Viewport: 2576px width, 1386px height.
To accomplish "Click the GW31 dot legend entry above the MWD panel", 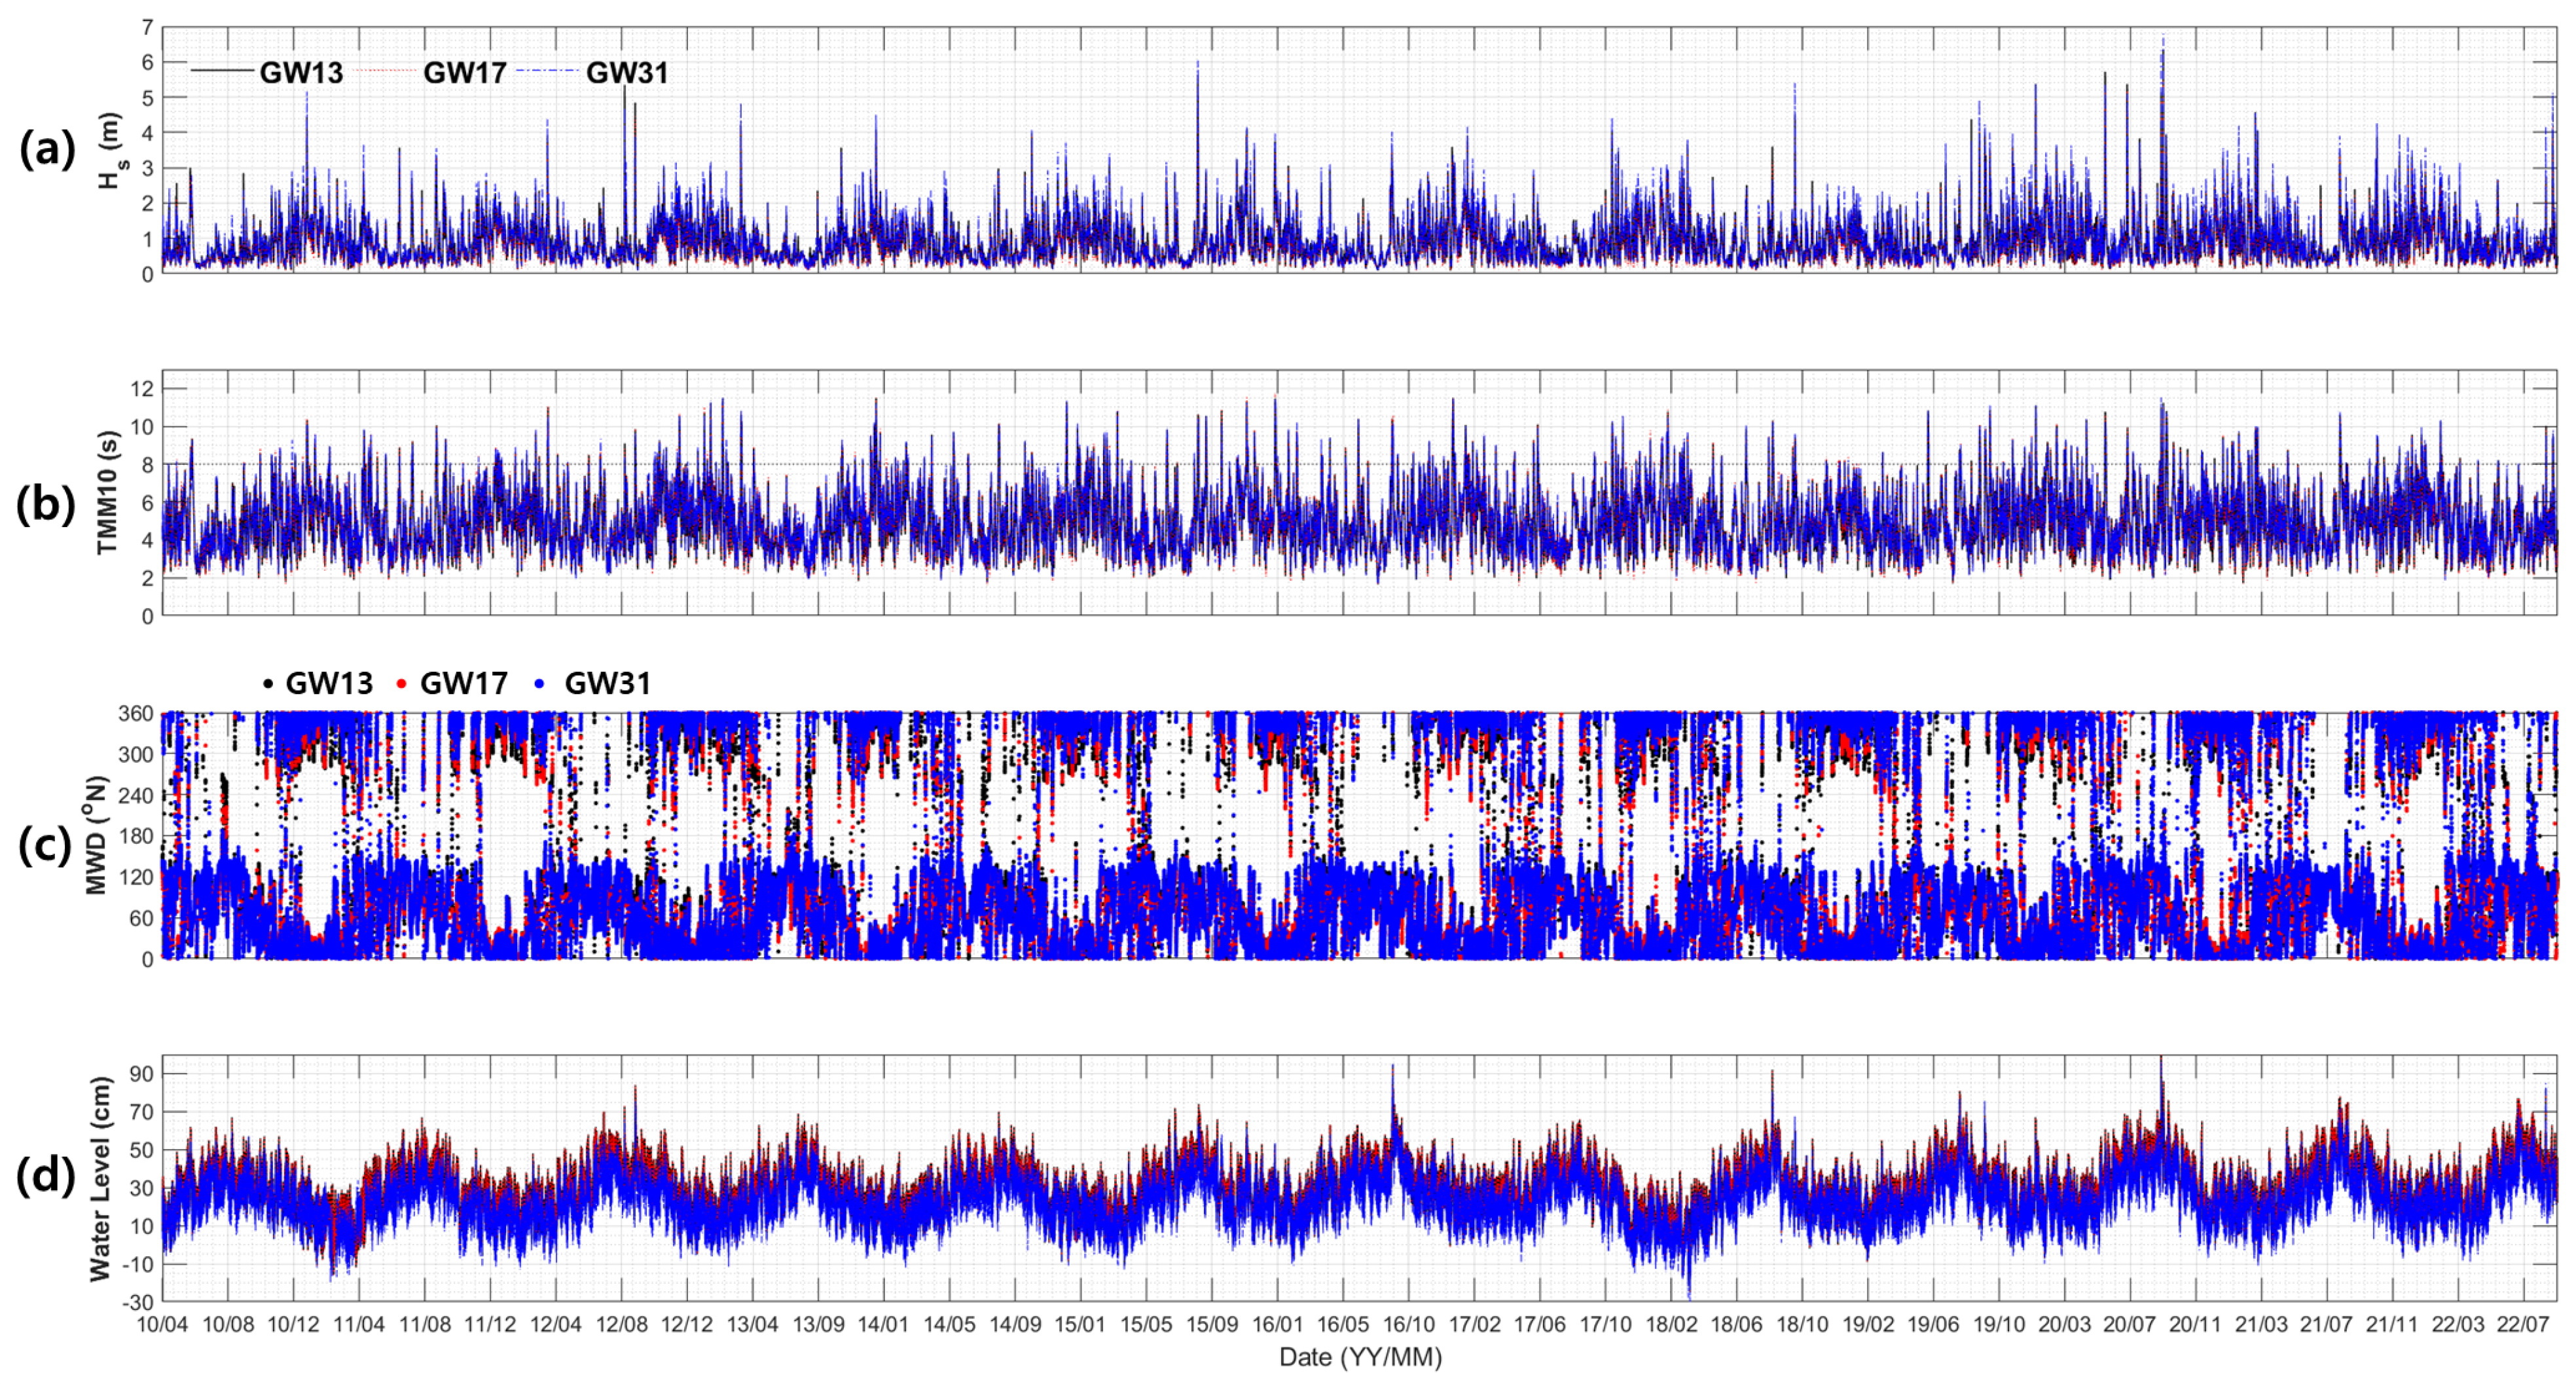I will click(593, 683).
